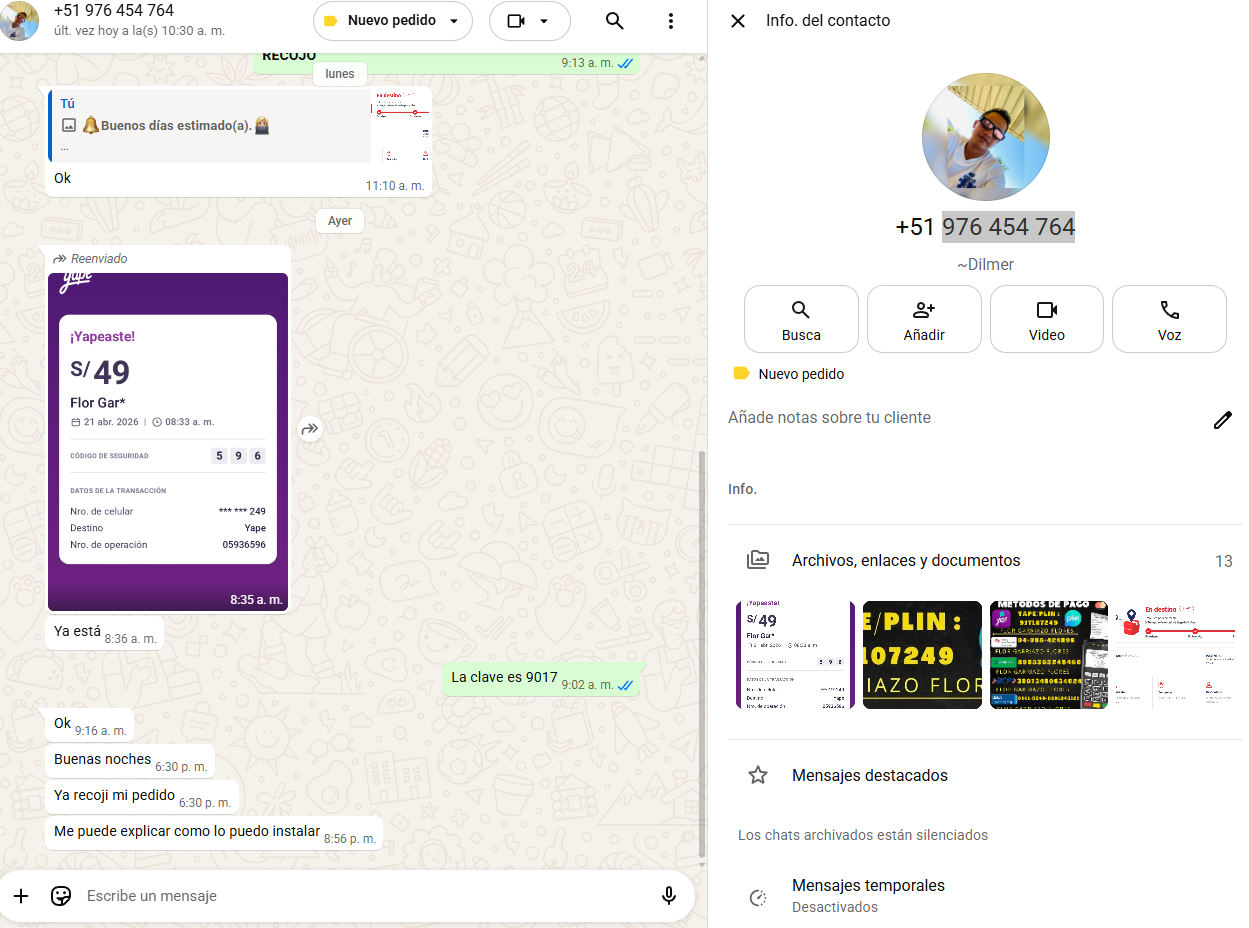Viewport: 1249px width, 928px height.
Task: Click the search magnifier icon in chat header
Action: point(615,21)
